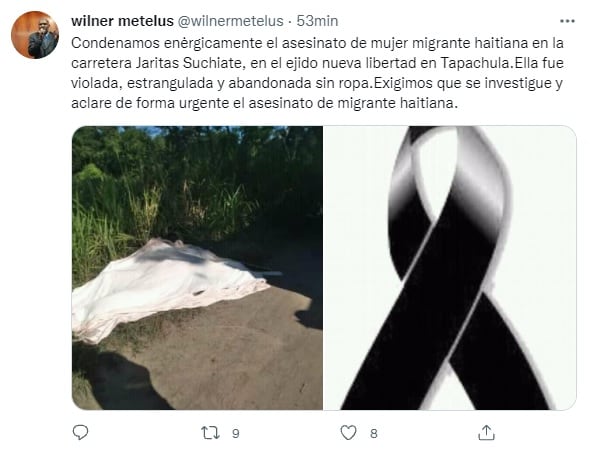This screenshot has height=450, width=593.
Task: Click the tweet text beginning Condenamos enérgicamente
Action: (317, 73)
